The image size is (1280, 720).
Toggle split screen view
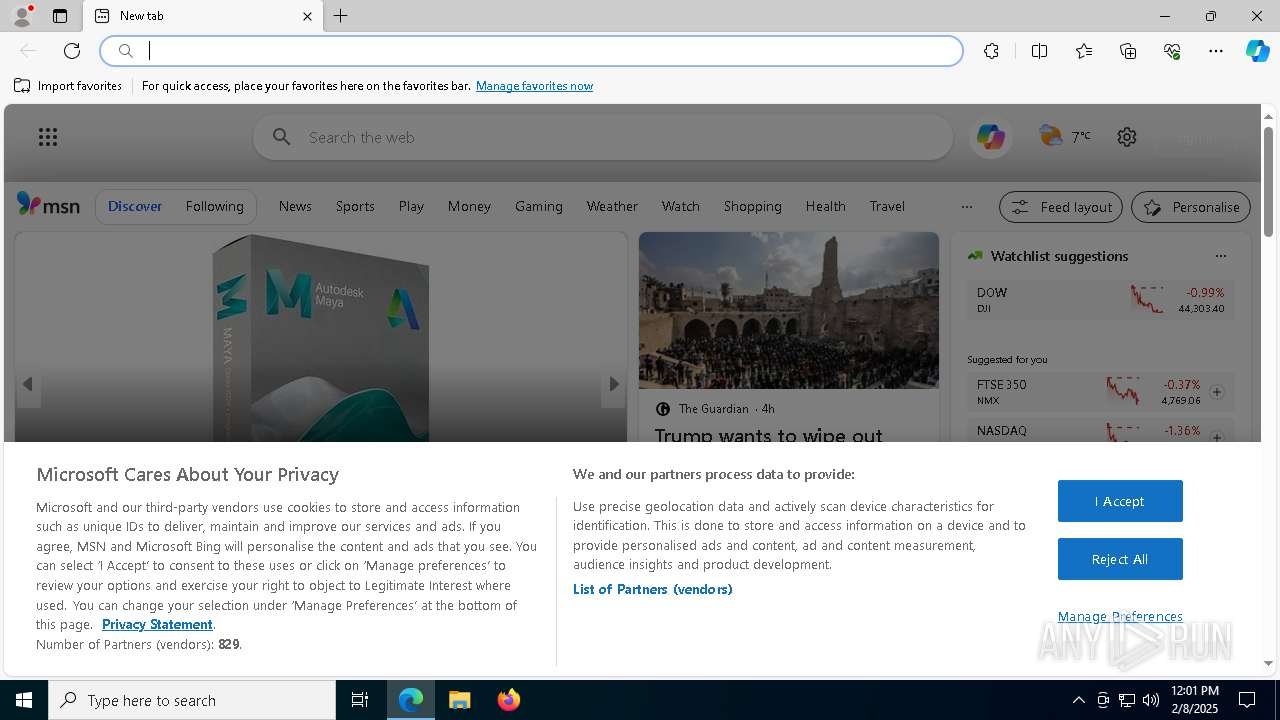click(1039, 51)
